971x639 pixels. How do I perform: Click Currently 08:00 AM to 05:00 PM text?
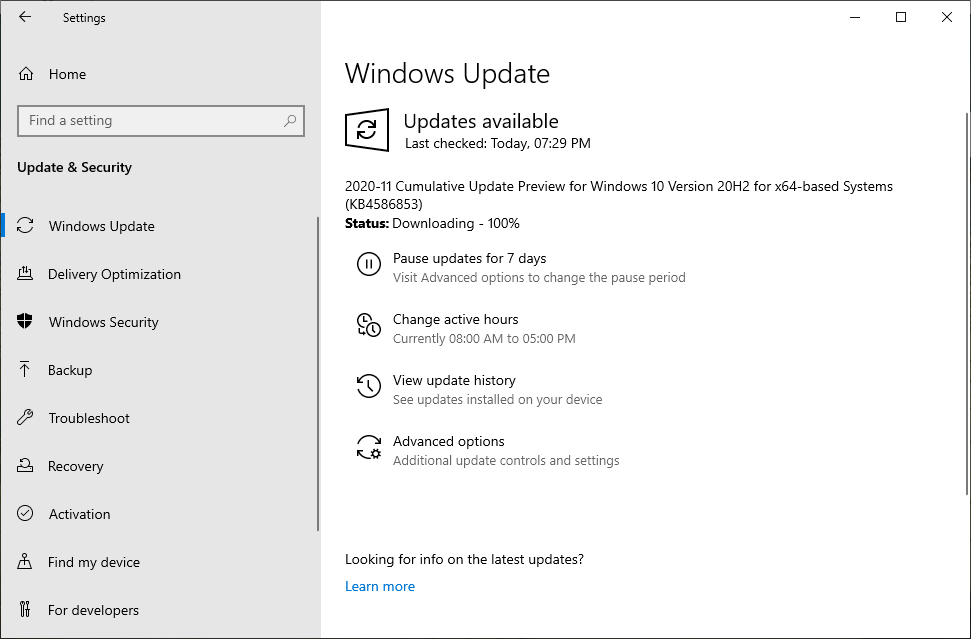[484, 339]
